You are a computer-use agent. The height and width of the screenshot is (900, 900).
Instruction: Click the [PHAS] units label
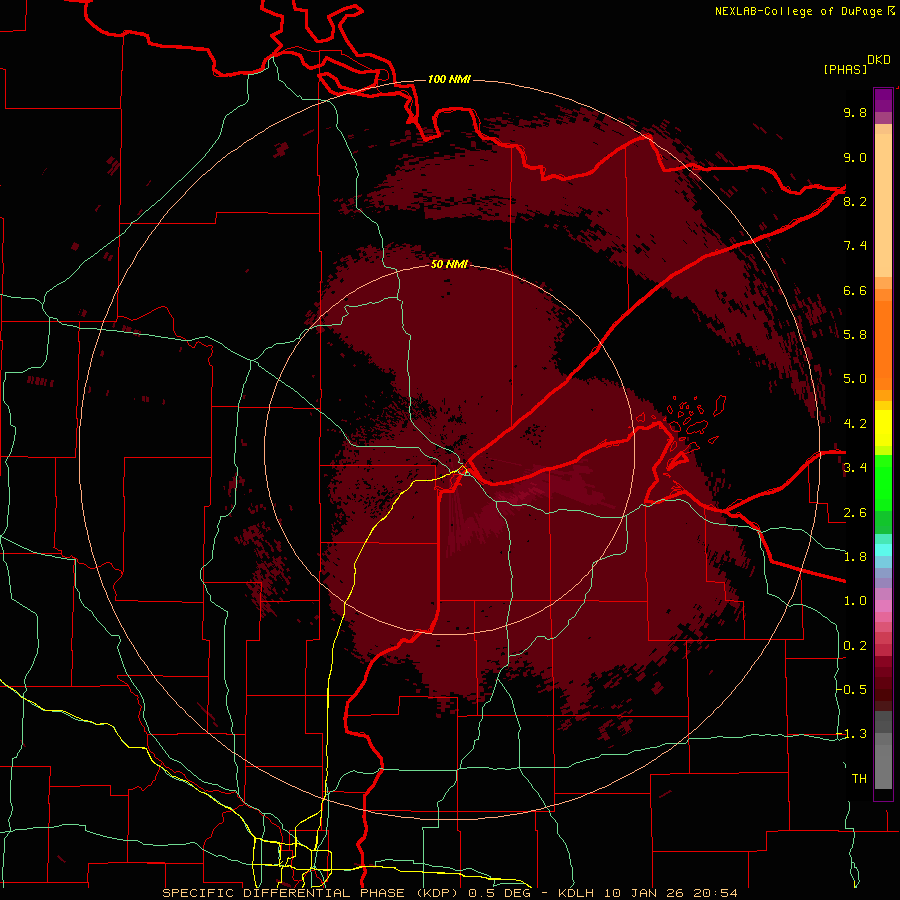(845, 69)
